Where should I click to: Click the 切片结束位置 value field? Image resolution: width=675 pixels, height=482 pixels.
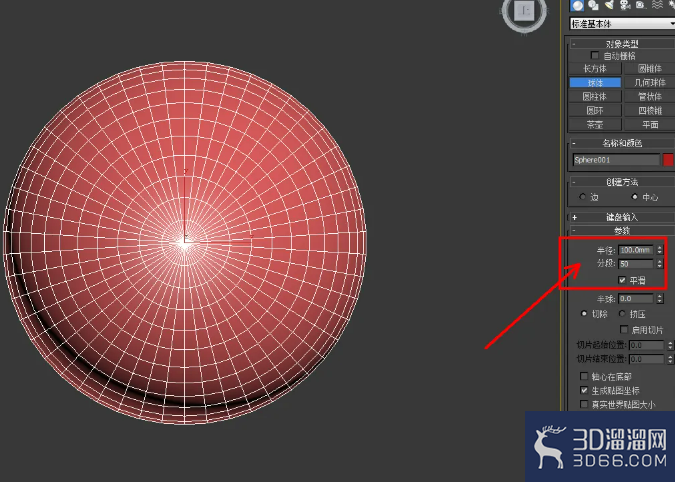pyautogui.click(x=647, y=359)
